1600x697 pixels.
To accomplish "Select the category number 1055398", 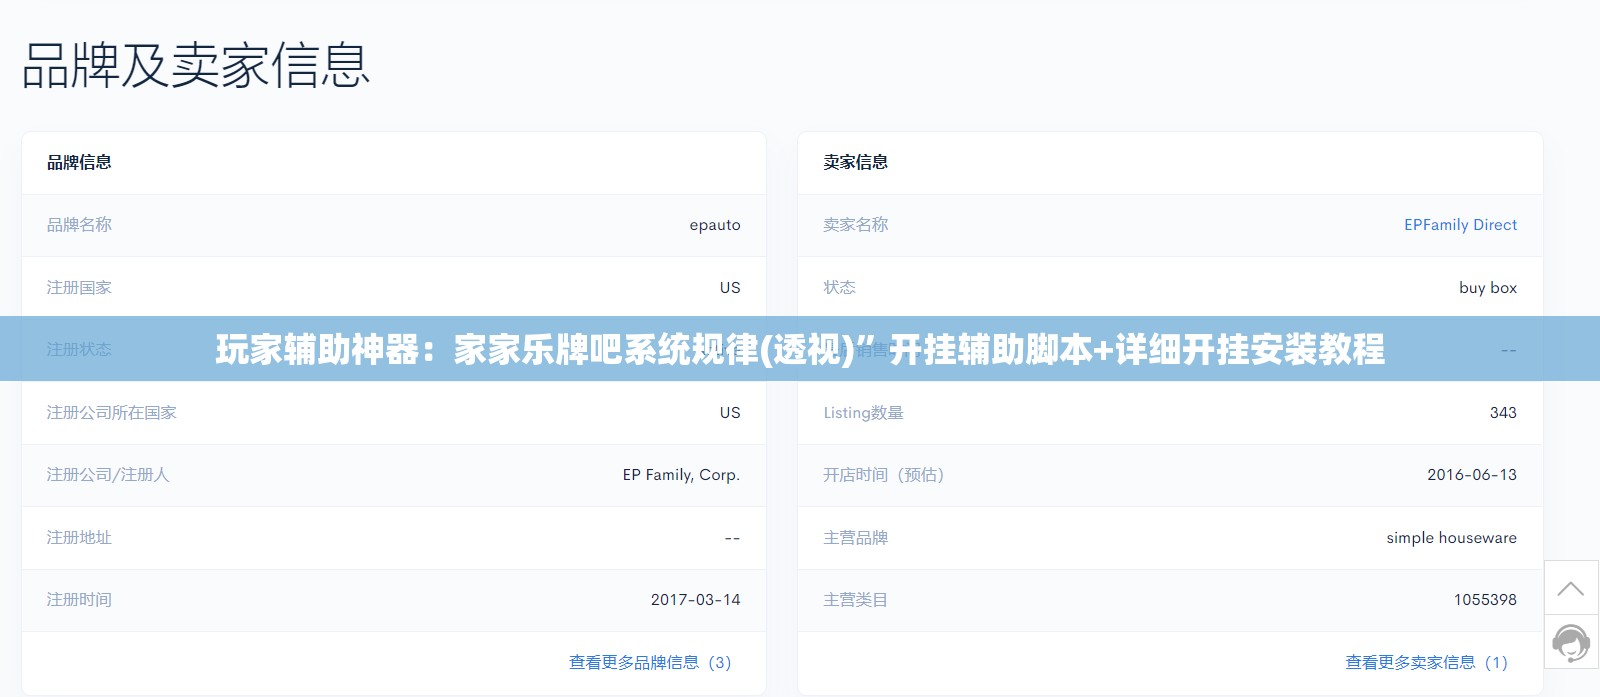I will 1485,600.
